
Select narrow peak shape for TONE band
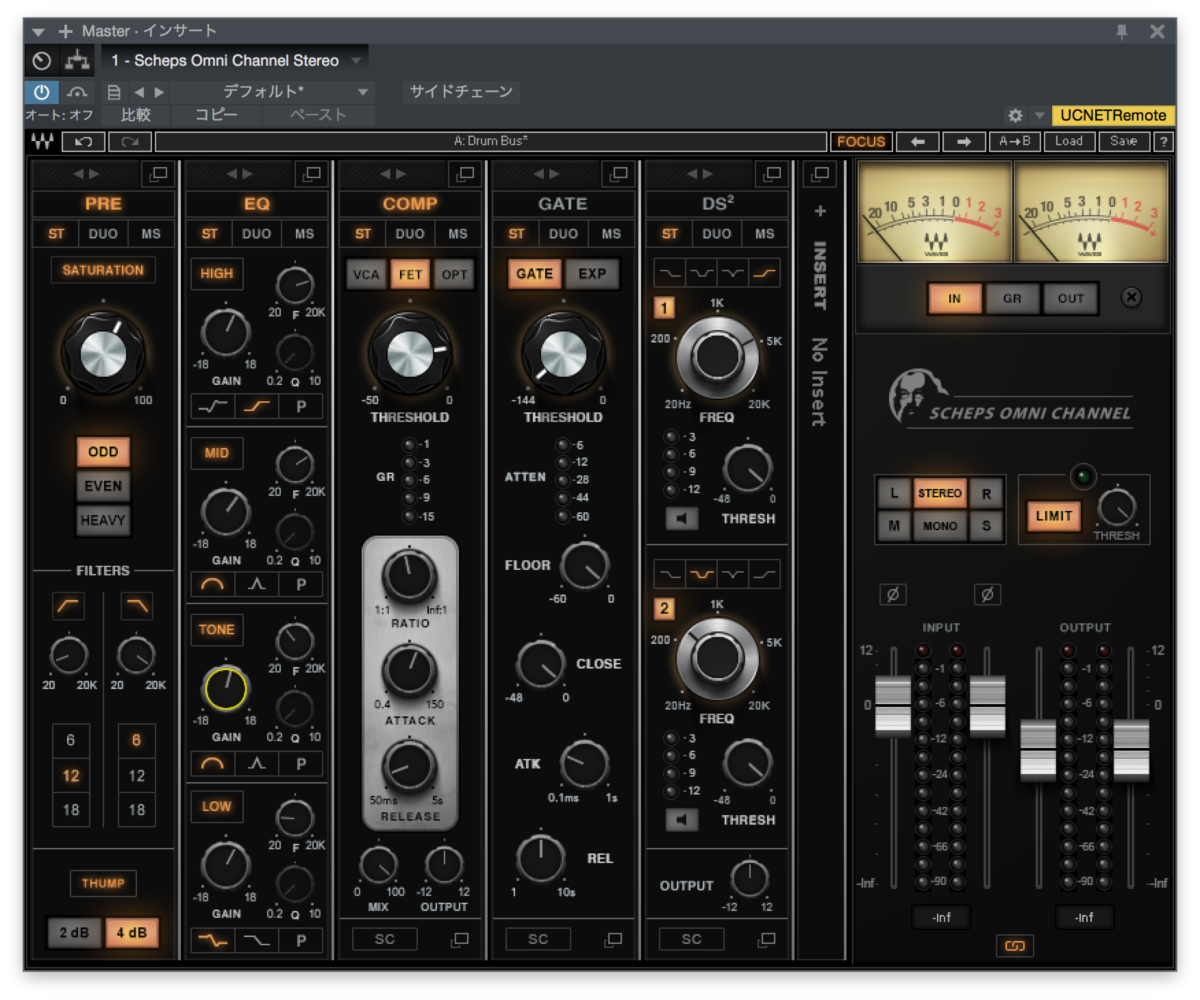pos(257,764)
